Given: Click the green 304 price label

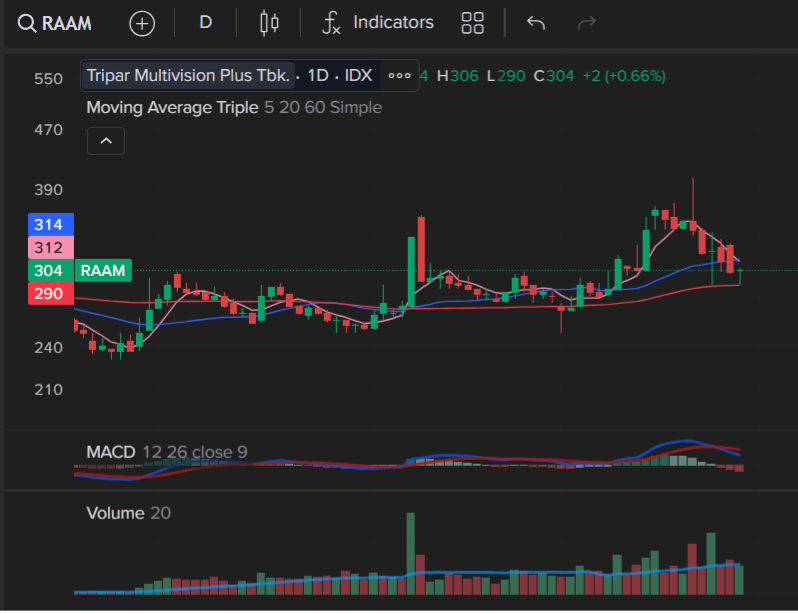Looking at the screenshot, I should (51, 270).
